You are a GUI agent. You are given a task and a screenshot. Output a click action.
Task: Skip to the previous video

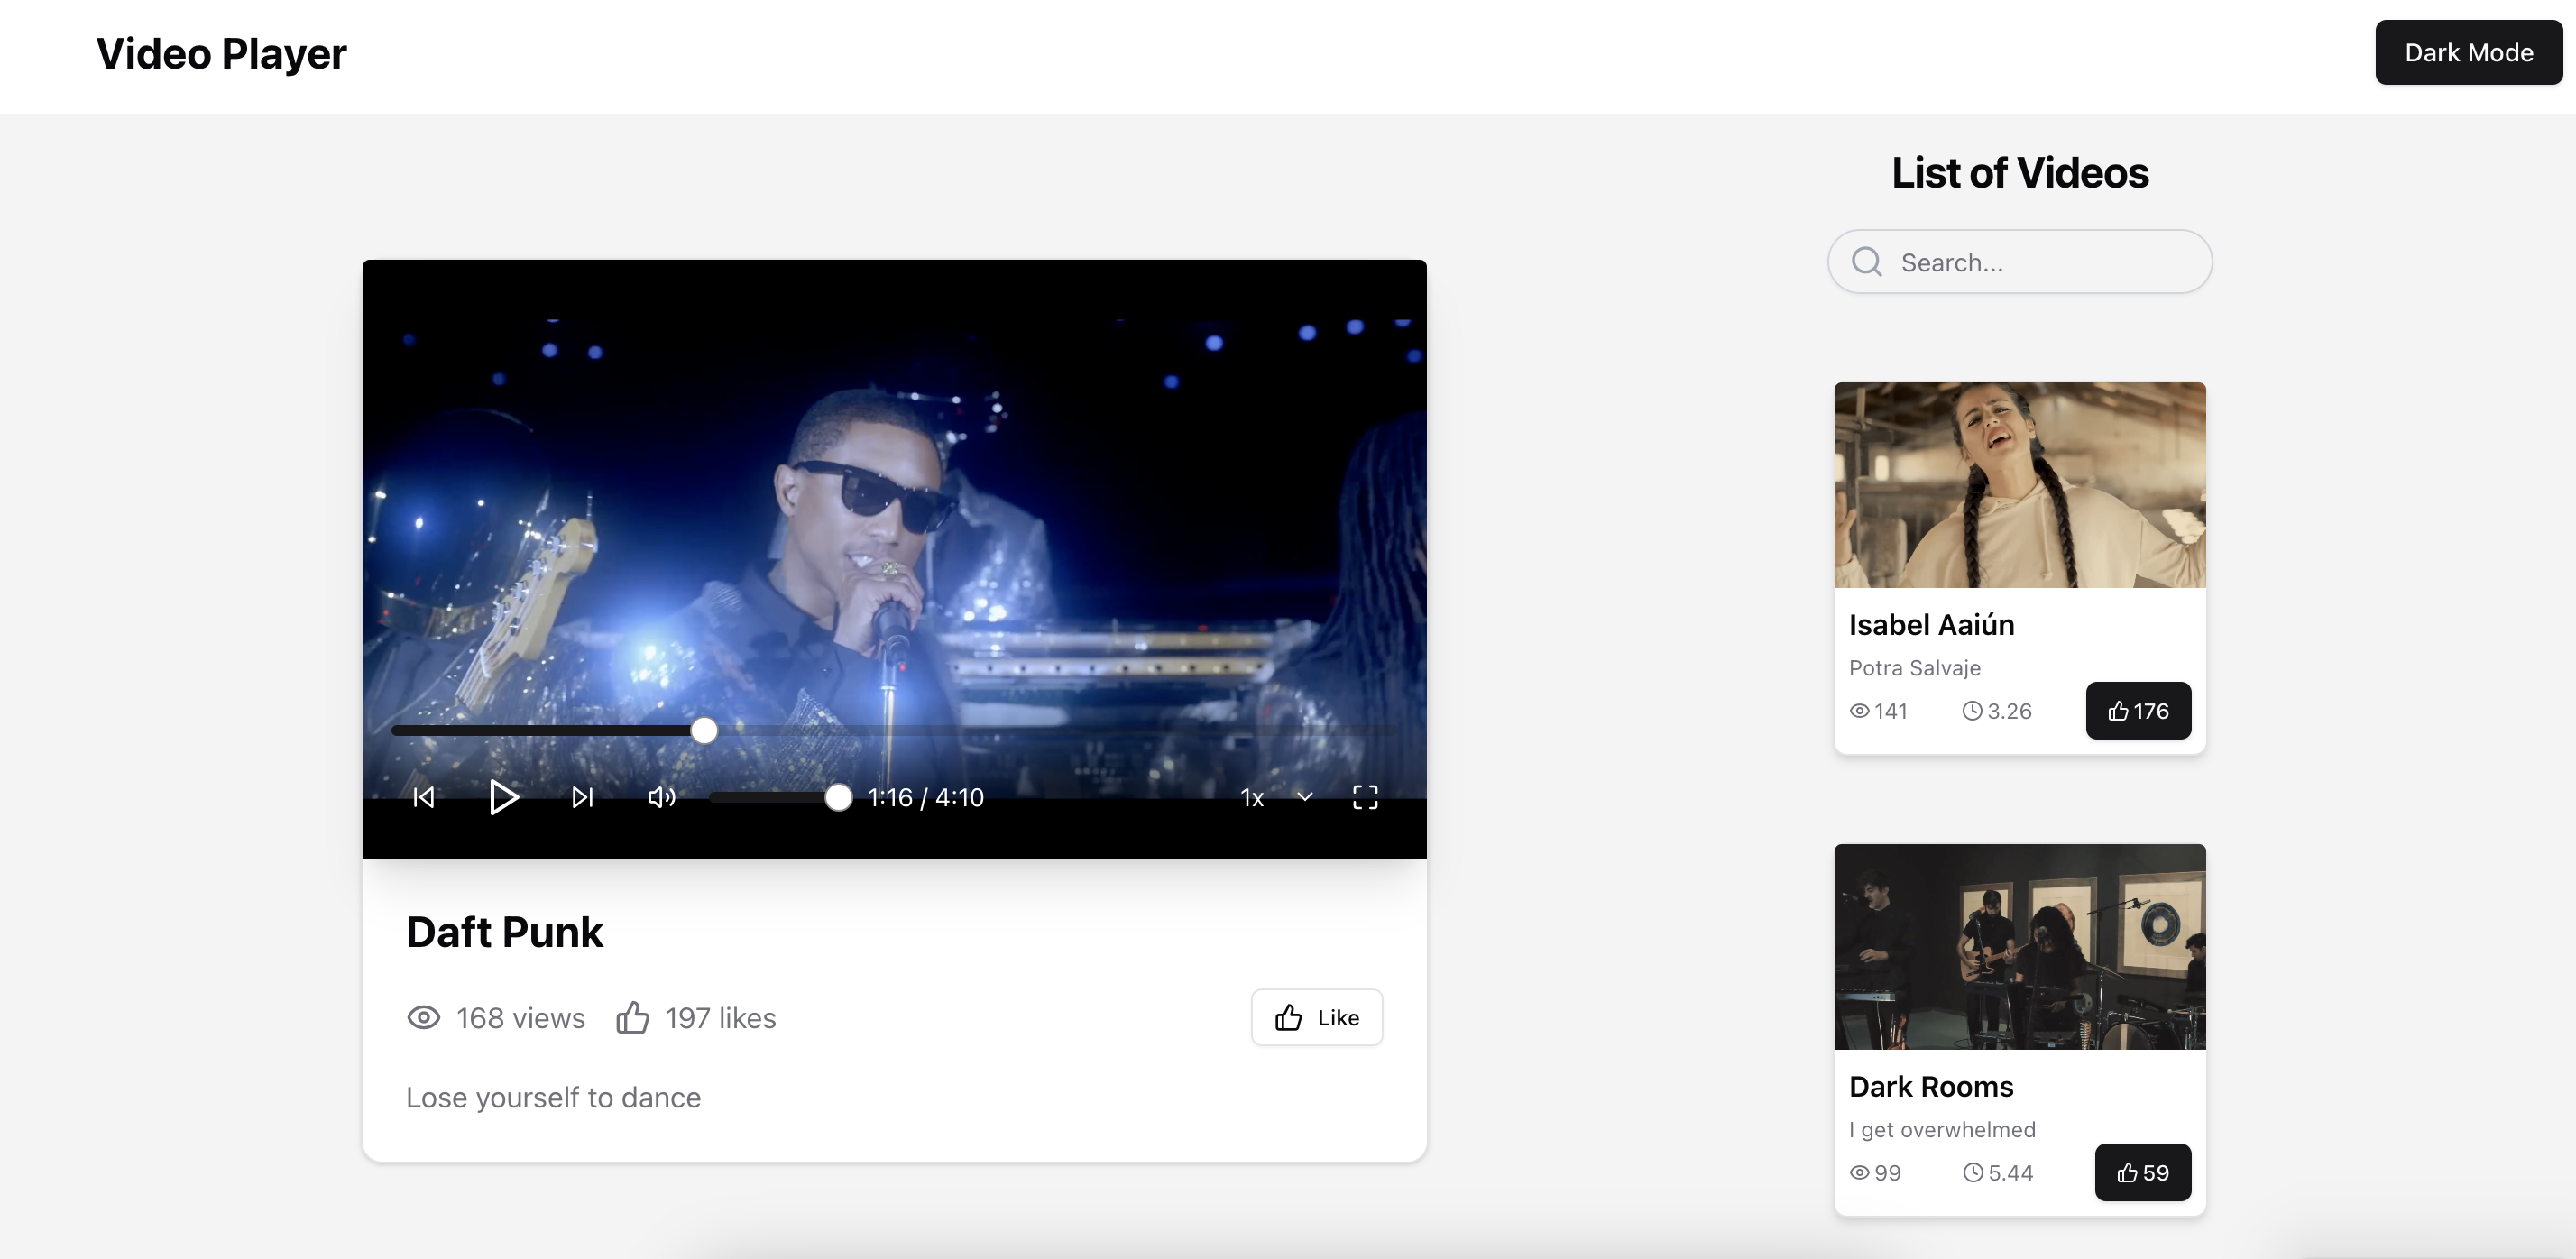pos(423,797)
